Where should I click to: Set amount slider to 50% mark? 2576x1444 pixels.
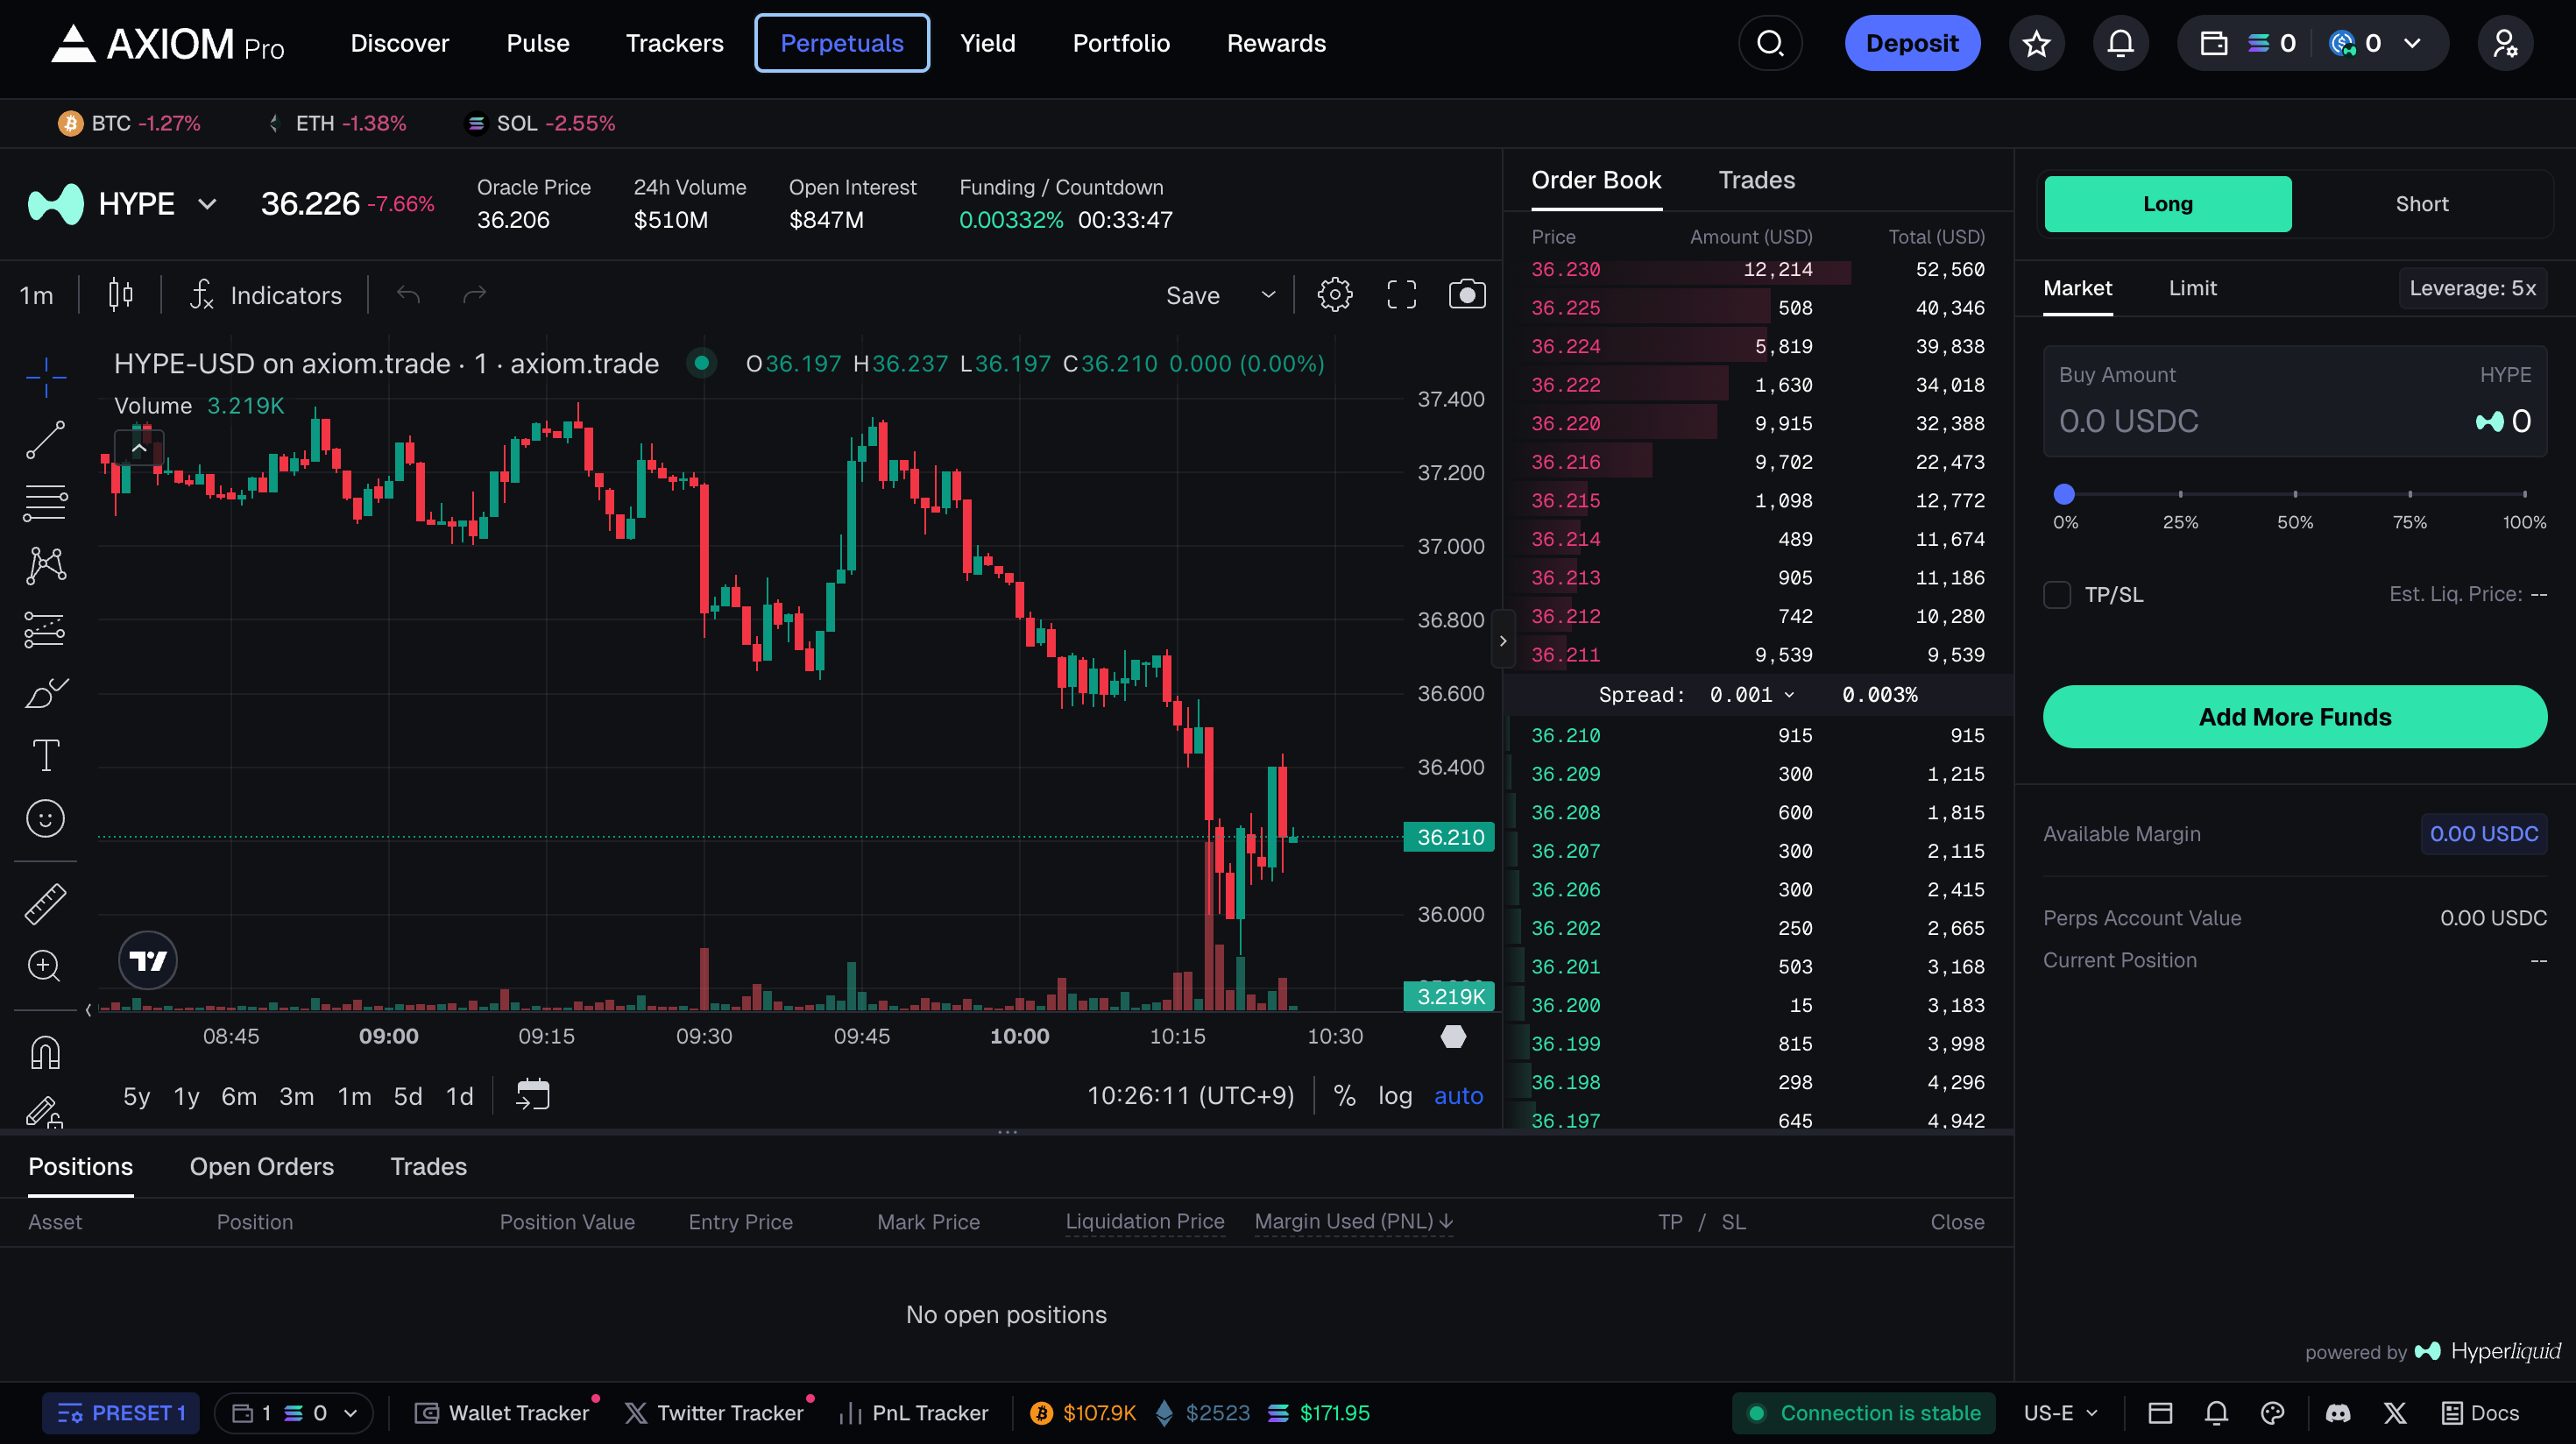click(2294, 494)
